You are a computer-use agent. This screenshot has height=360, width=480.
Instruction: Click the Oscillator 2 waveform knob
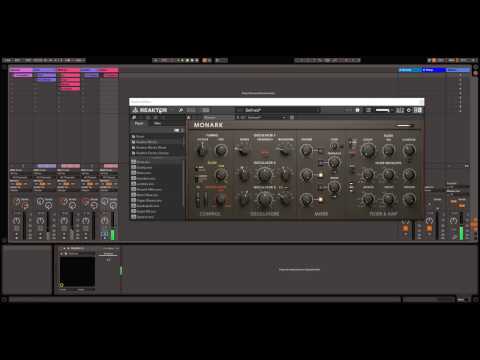[x=285, y=174]
